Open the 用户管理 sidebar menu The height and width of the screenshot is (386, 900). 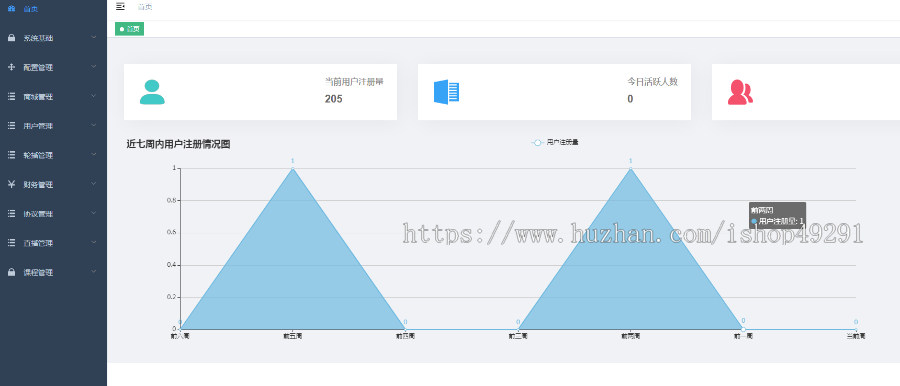pos(53,126)
